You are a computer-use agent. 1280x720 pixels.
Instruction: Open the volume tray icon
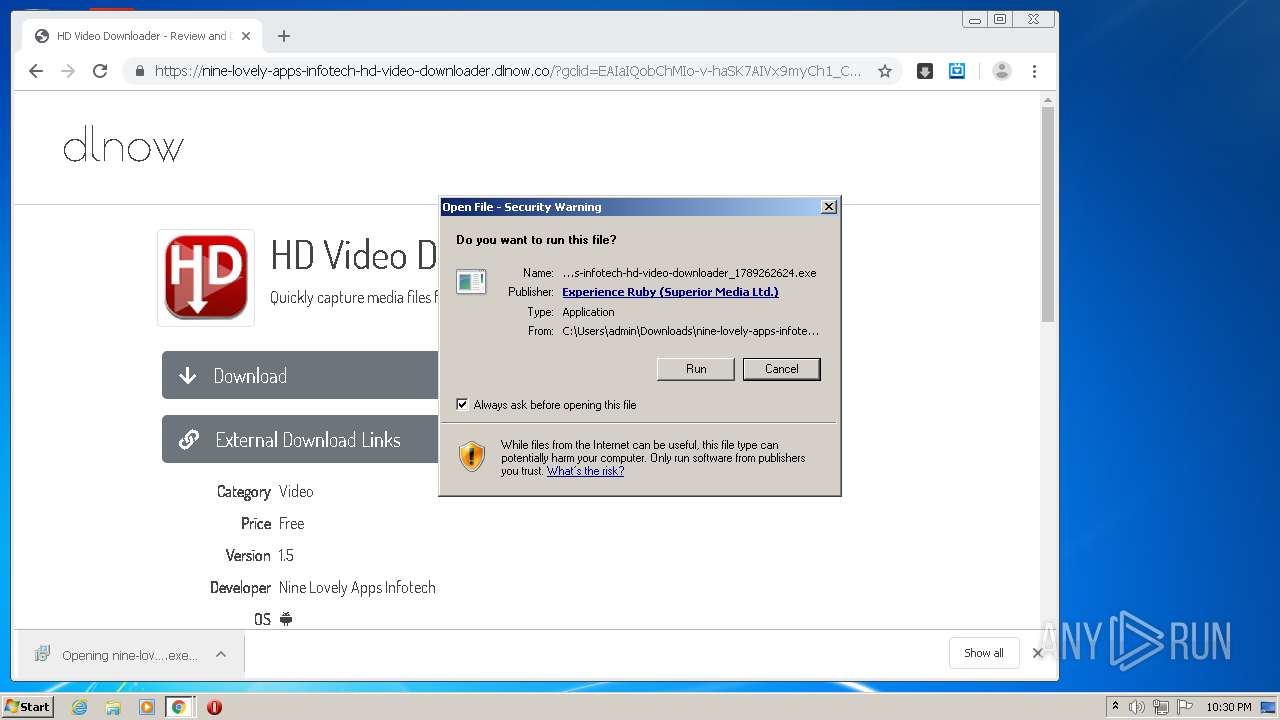(x=1136, y=707)
